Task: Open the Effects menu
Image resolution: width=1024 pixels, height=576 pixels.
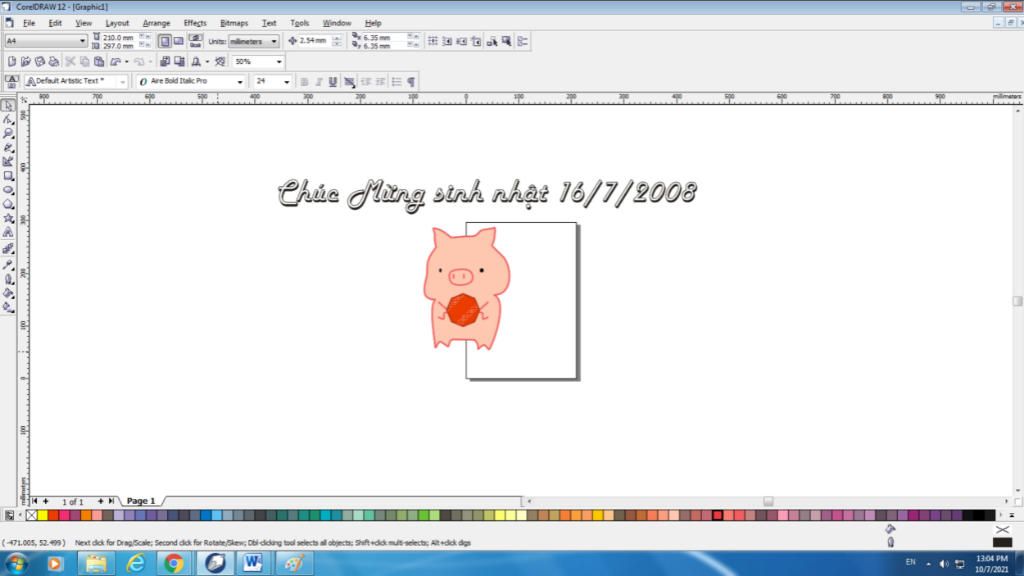Action: (x=195, y=23)
